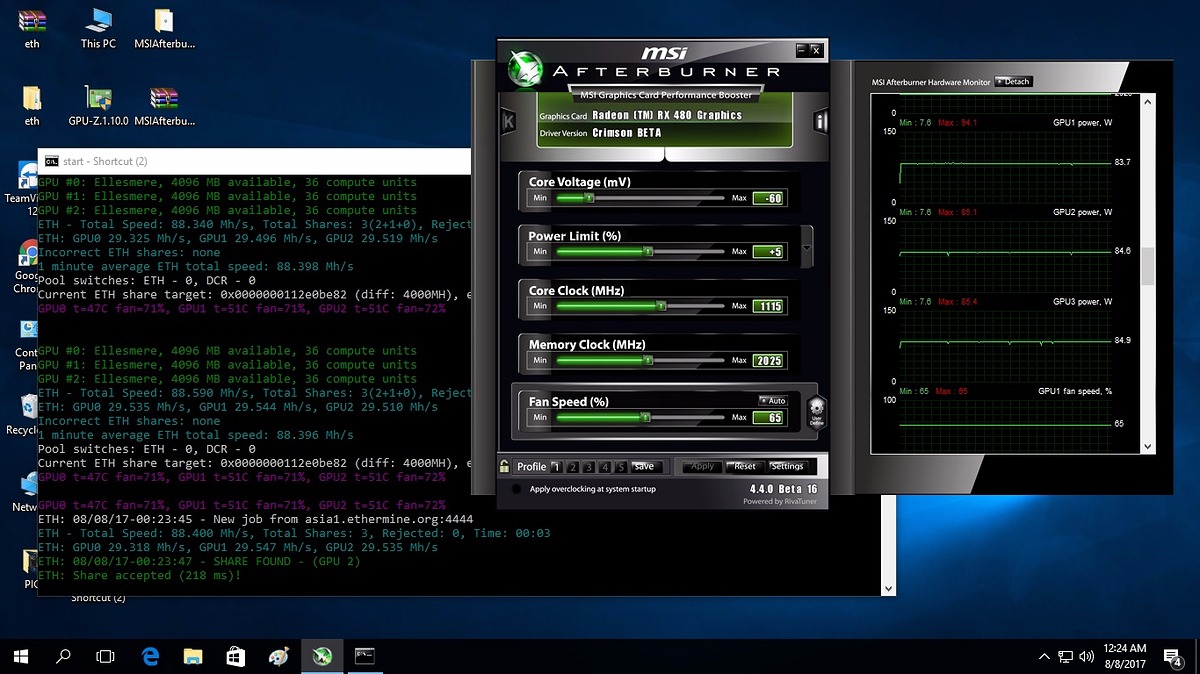
Task: Click the GPU3 power graph
Action: click(1005, 345)
